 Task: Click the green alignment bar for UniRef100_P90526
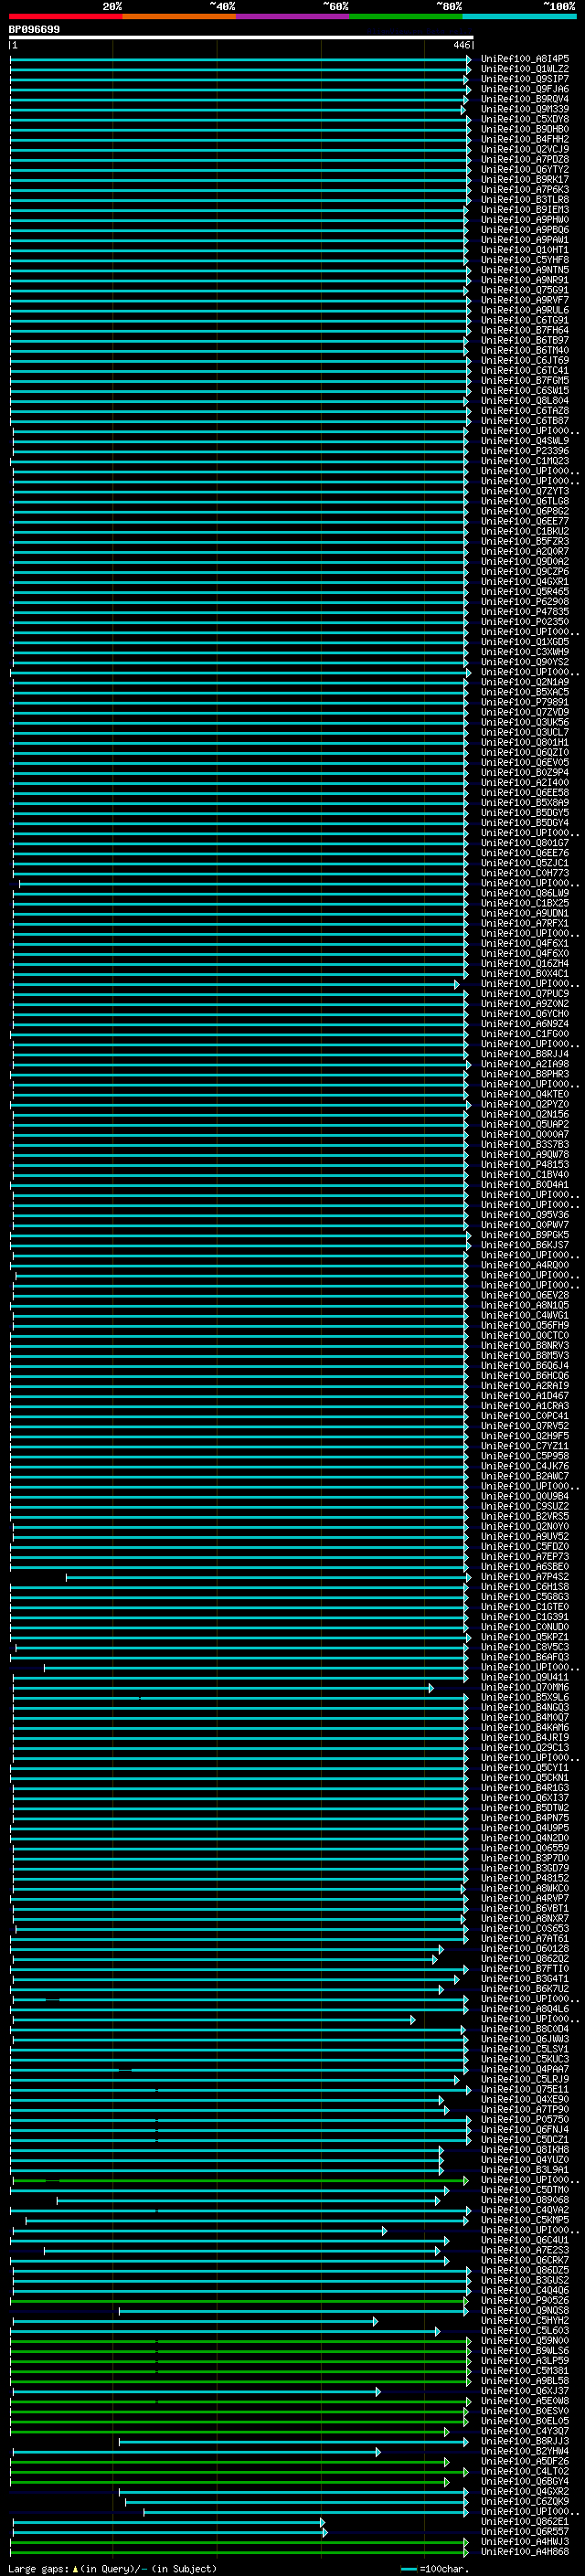click(240, 2300)
